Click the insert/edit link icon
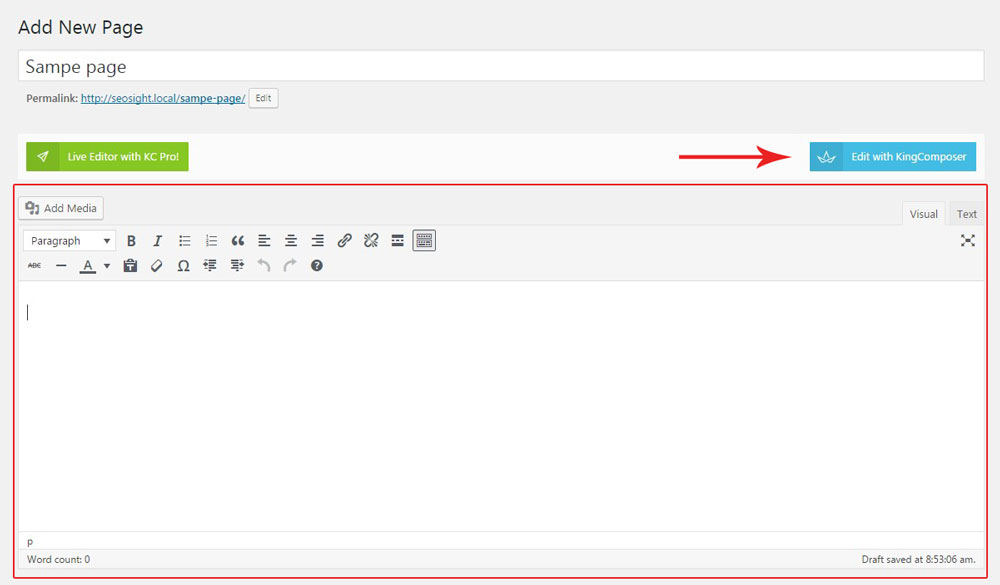Screen dimensions: 1000x585 pyautogui.click(x=344, y=241)
